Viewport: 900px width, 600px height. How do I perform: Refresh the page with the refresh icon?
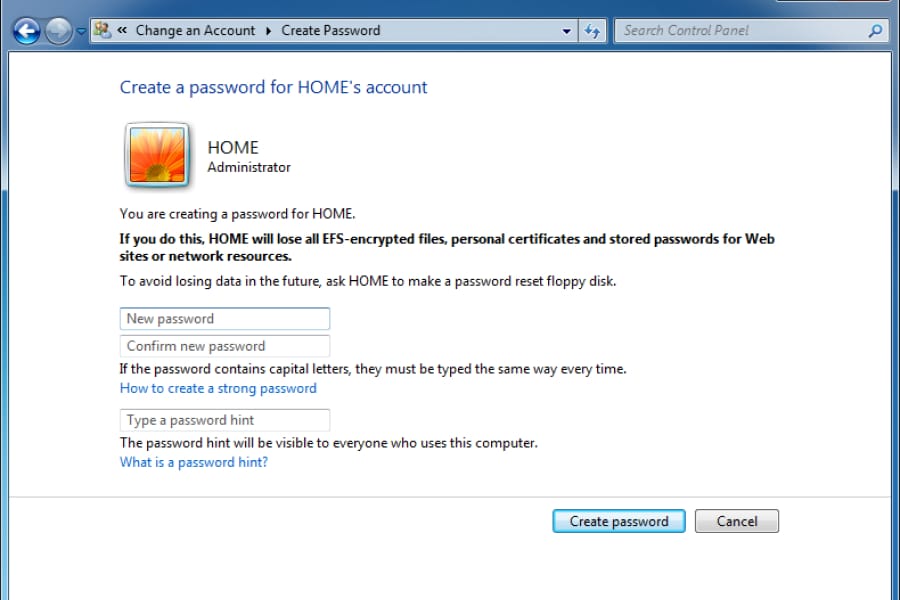592,31
